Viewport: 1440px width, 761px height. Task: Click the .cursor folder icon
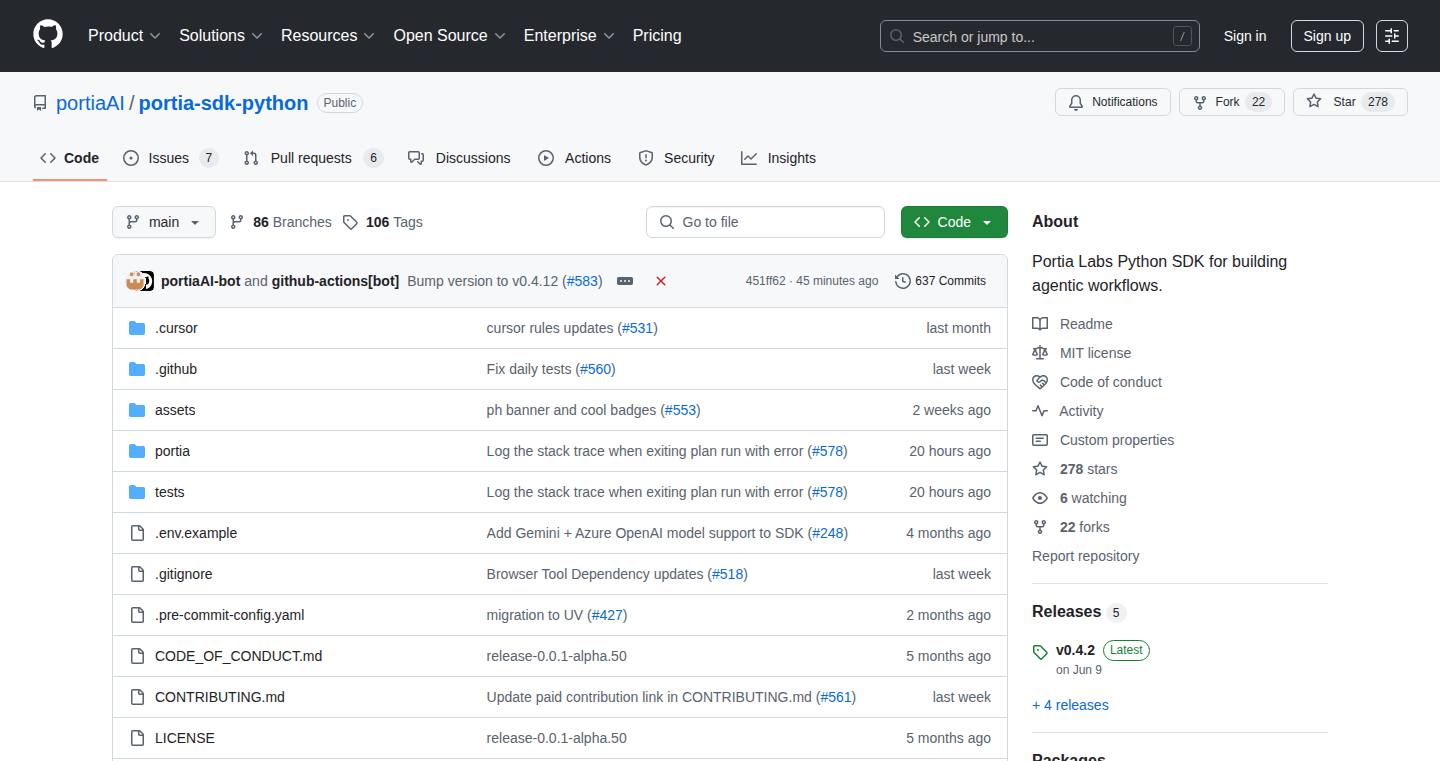click(x=137, y=328)
